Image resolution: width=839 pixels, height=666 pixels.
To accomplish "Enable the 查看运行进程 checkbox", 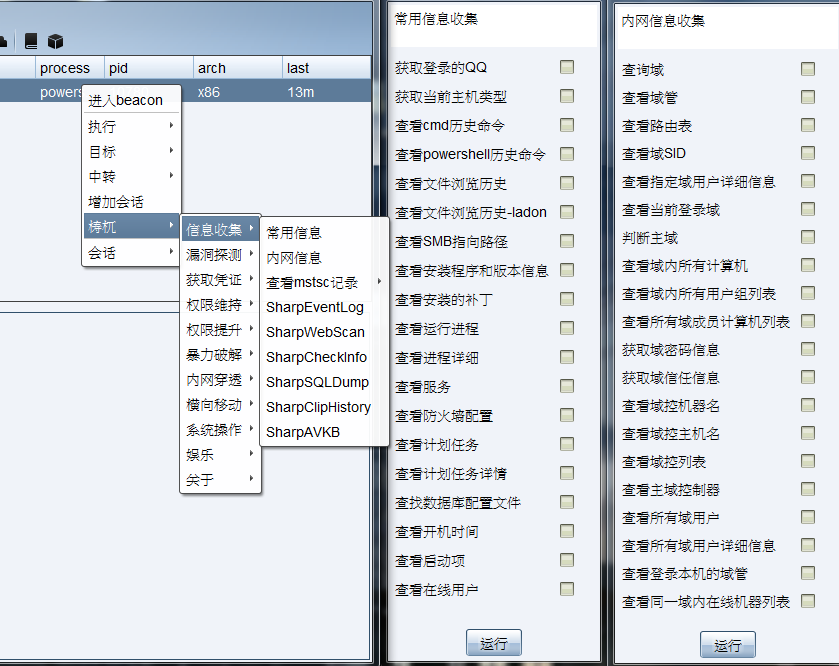I will click(567, 328).
